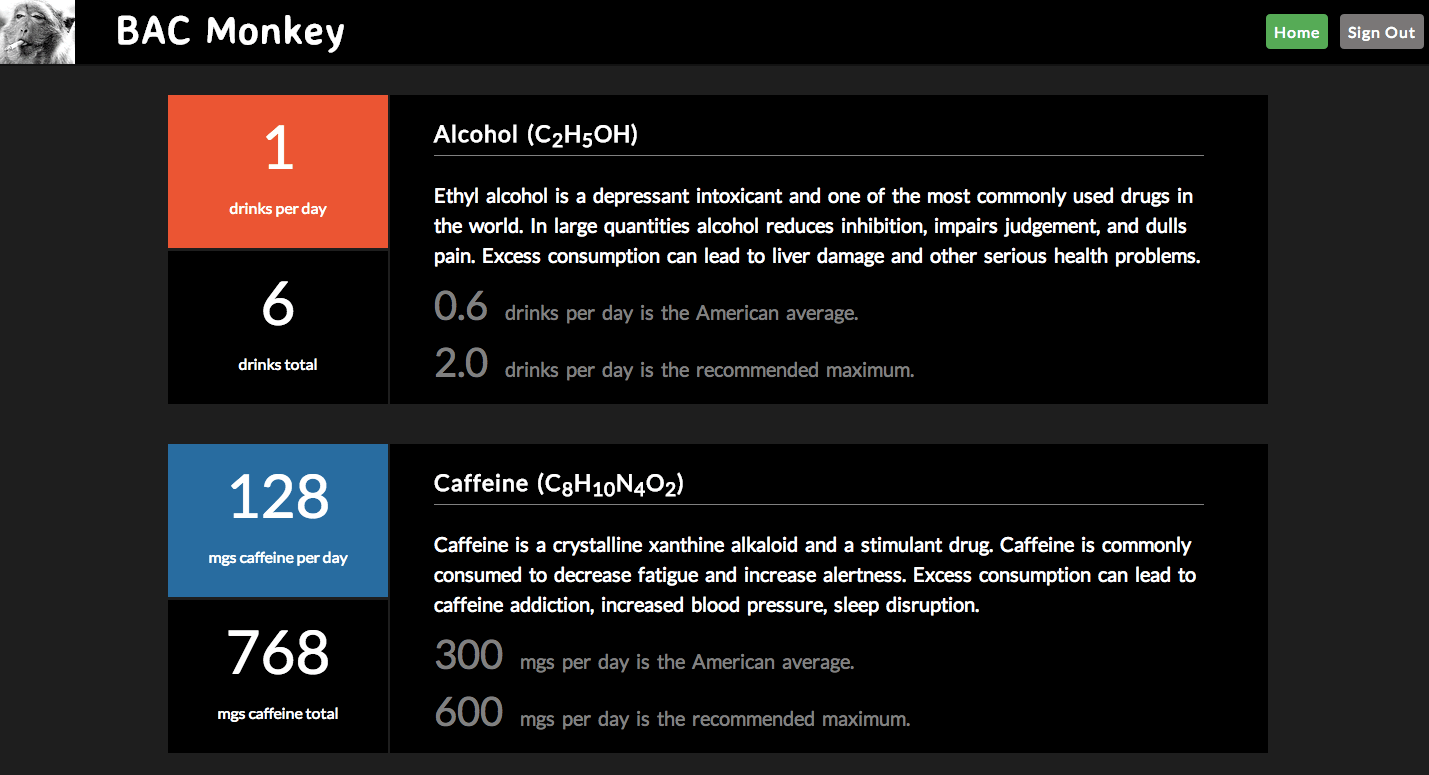Click the 2.0 recommended maximum drinks figure
Image resolution: width=1429 pixels, height=775 pixels.
click(x=461, y=363)
